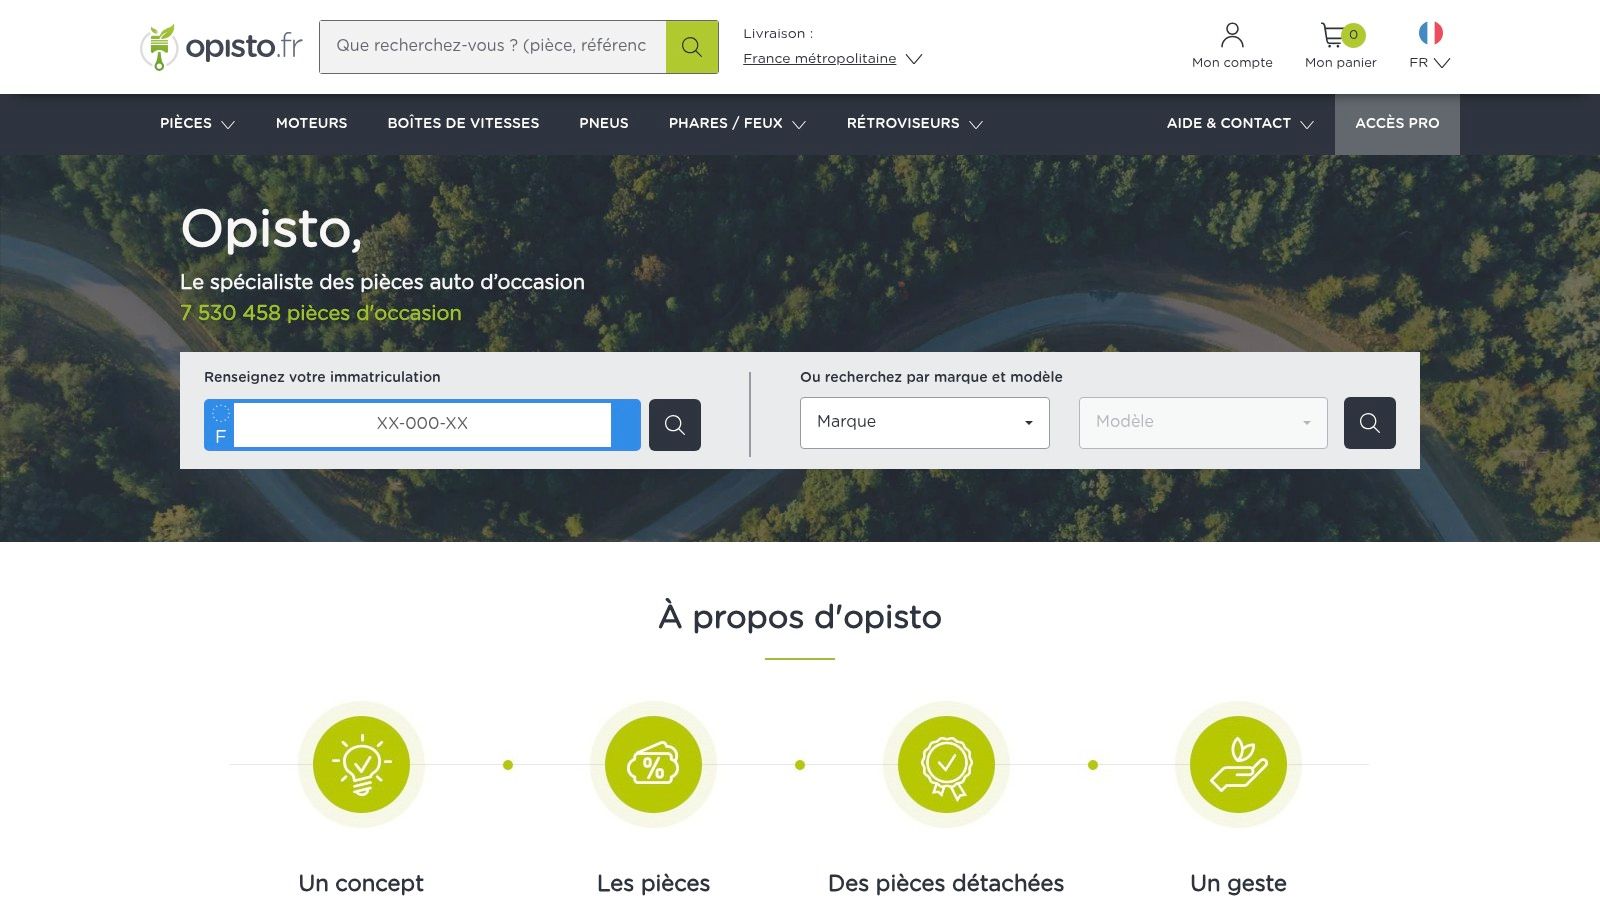Viewport: 1600px width, 900px height.
Task: Click the Opisto.fr logo
Action: point(220,46)
